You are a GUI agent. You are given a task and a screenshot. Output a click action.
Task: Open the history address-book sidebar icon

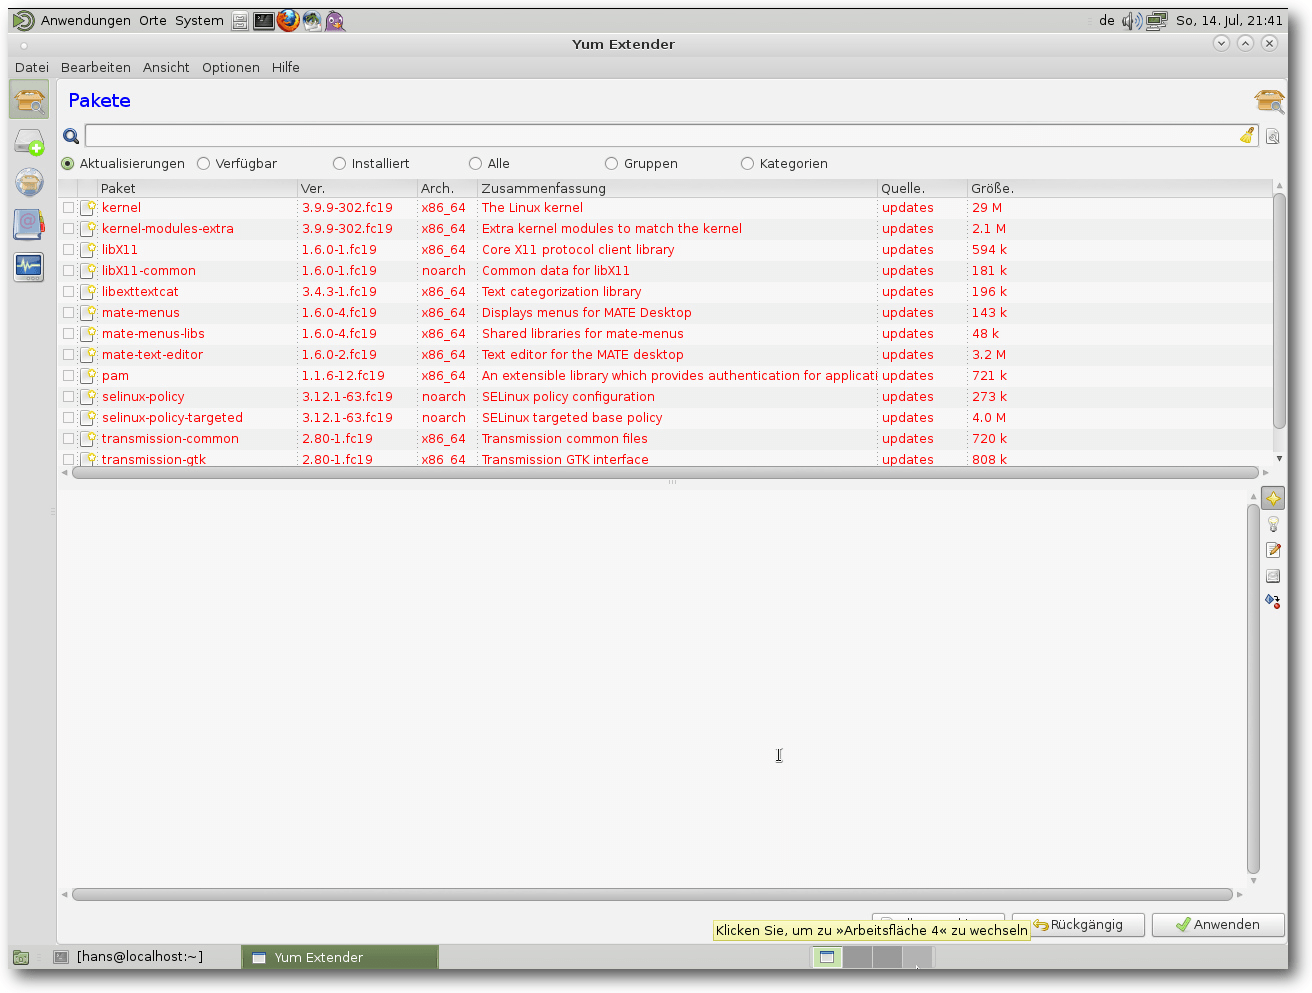[x=29, y=224]
